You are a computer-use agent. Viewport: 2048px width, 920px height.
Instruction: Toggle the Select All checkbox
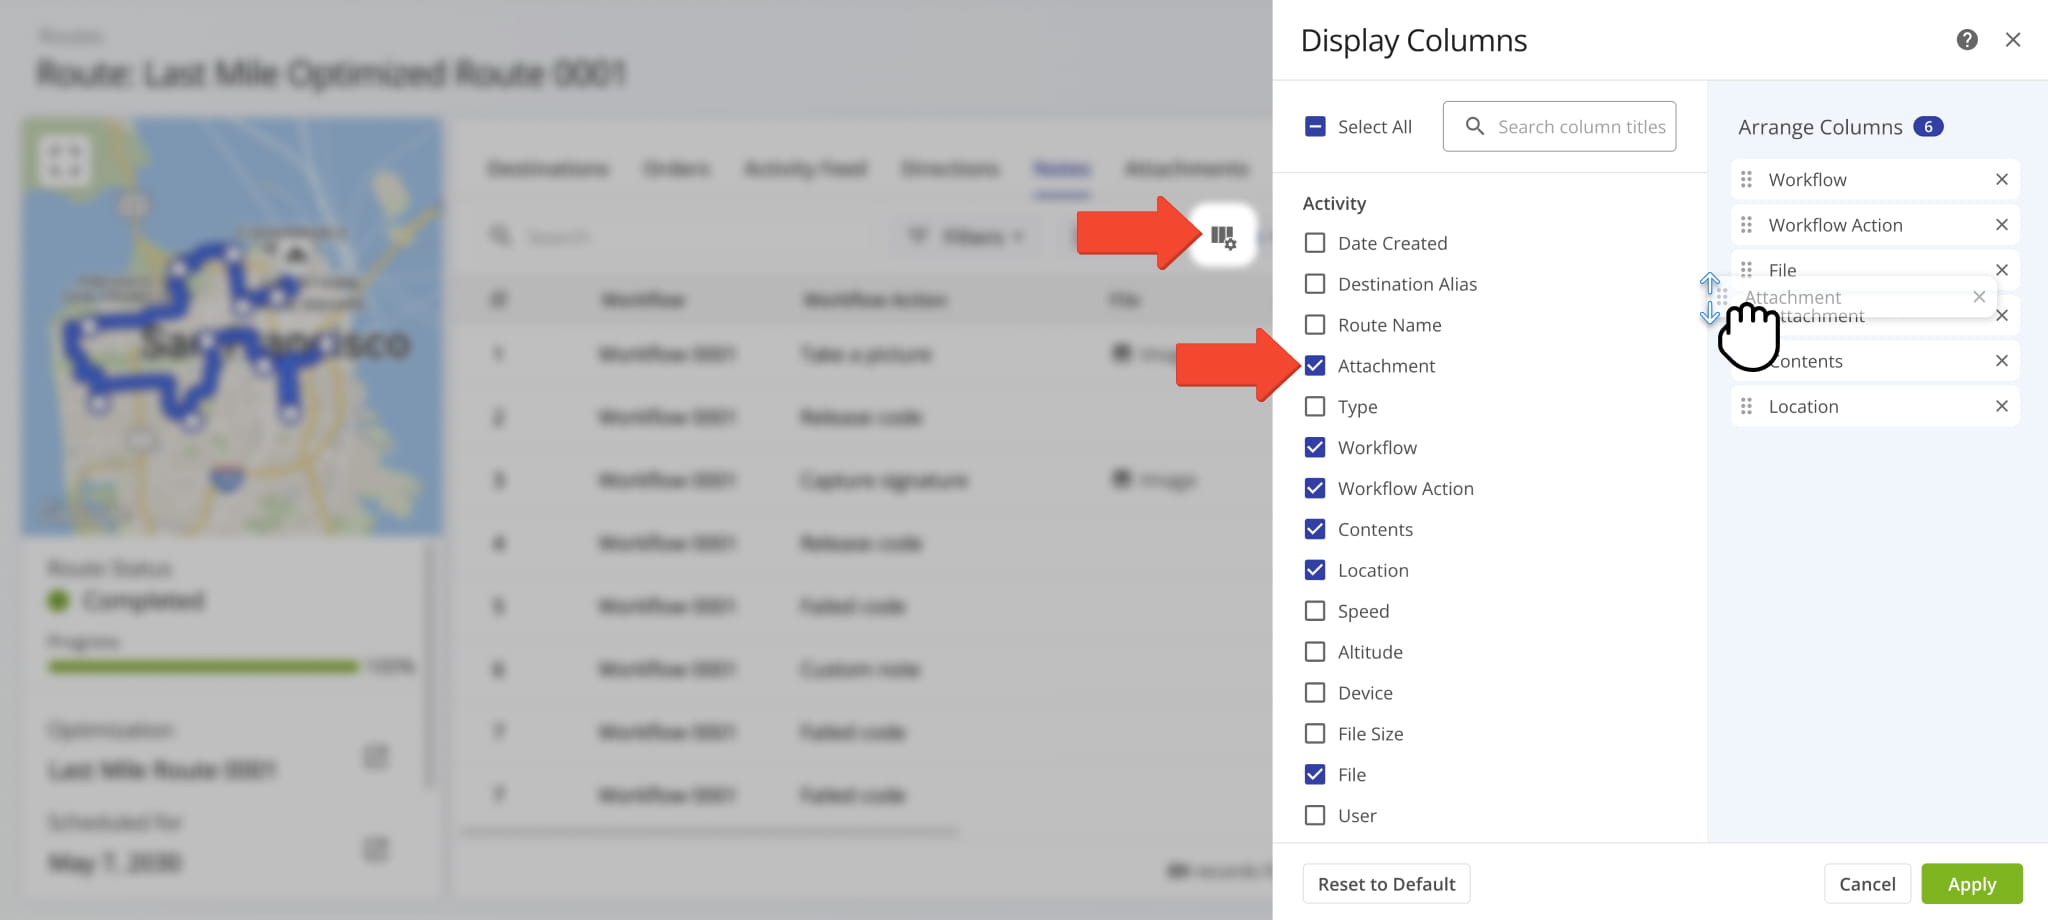tap(1315, 127)
